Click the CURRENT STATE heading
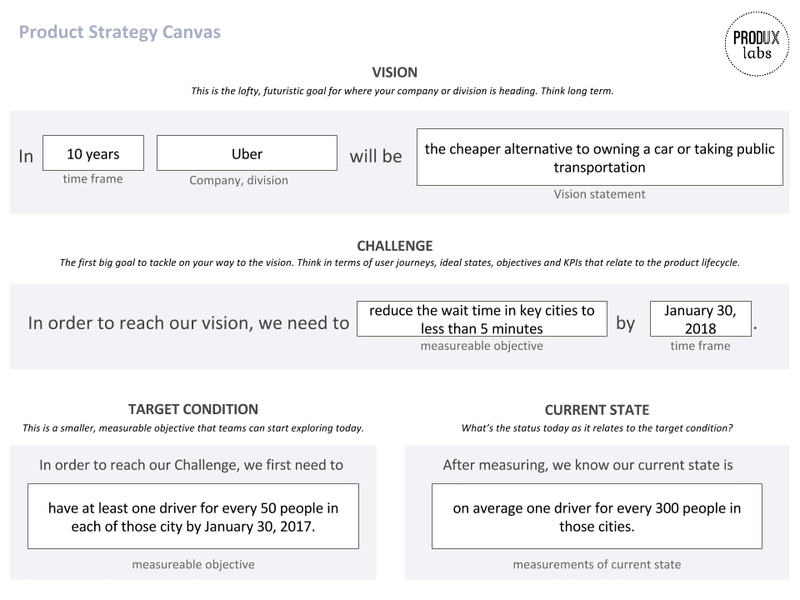The height and width of the screenshot is (600, 800). [597, 410]
